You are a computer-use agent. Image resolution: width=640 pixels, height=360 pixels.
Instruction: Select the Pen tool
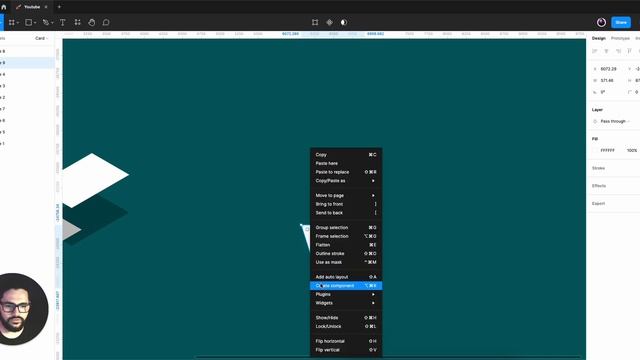46,22
